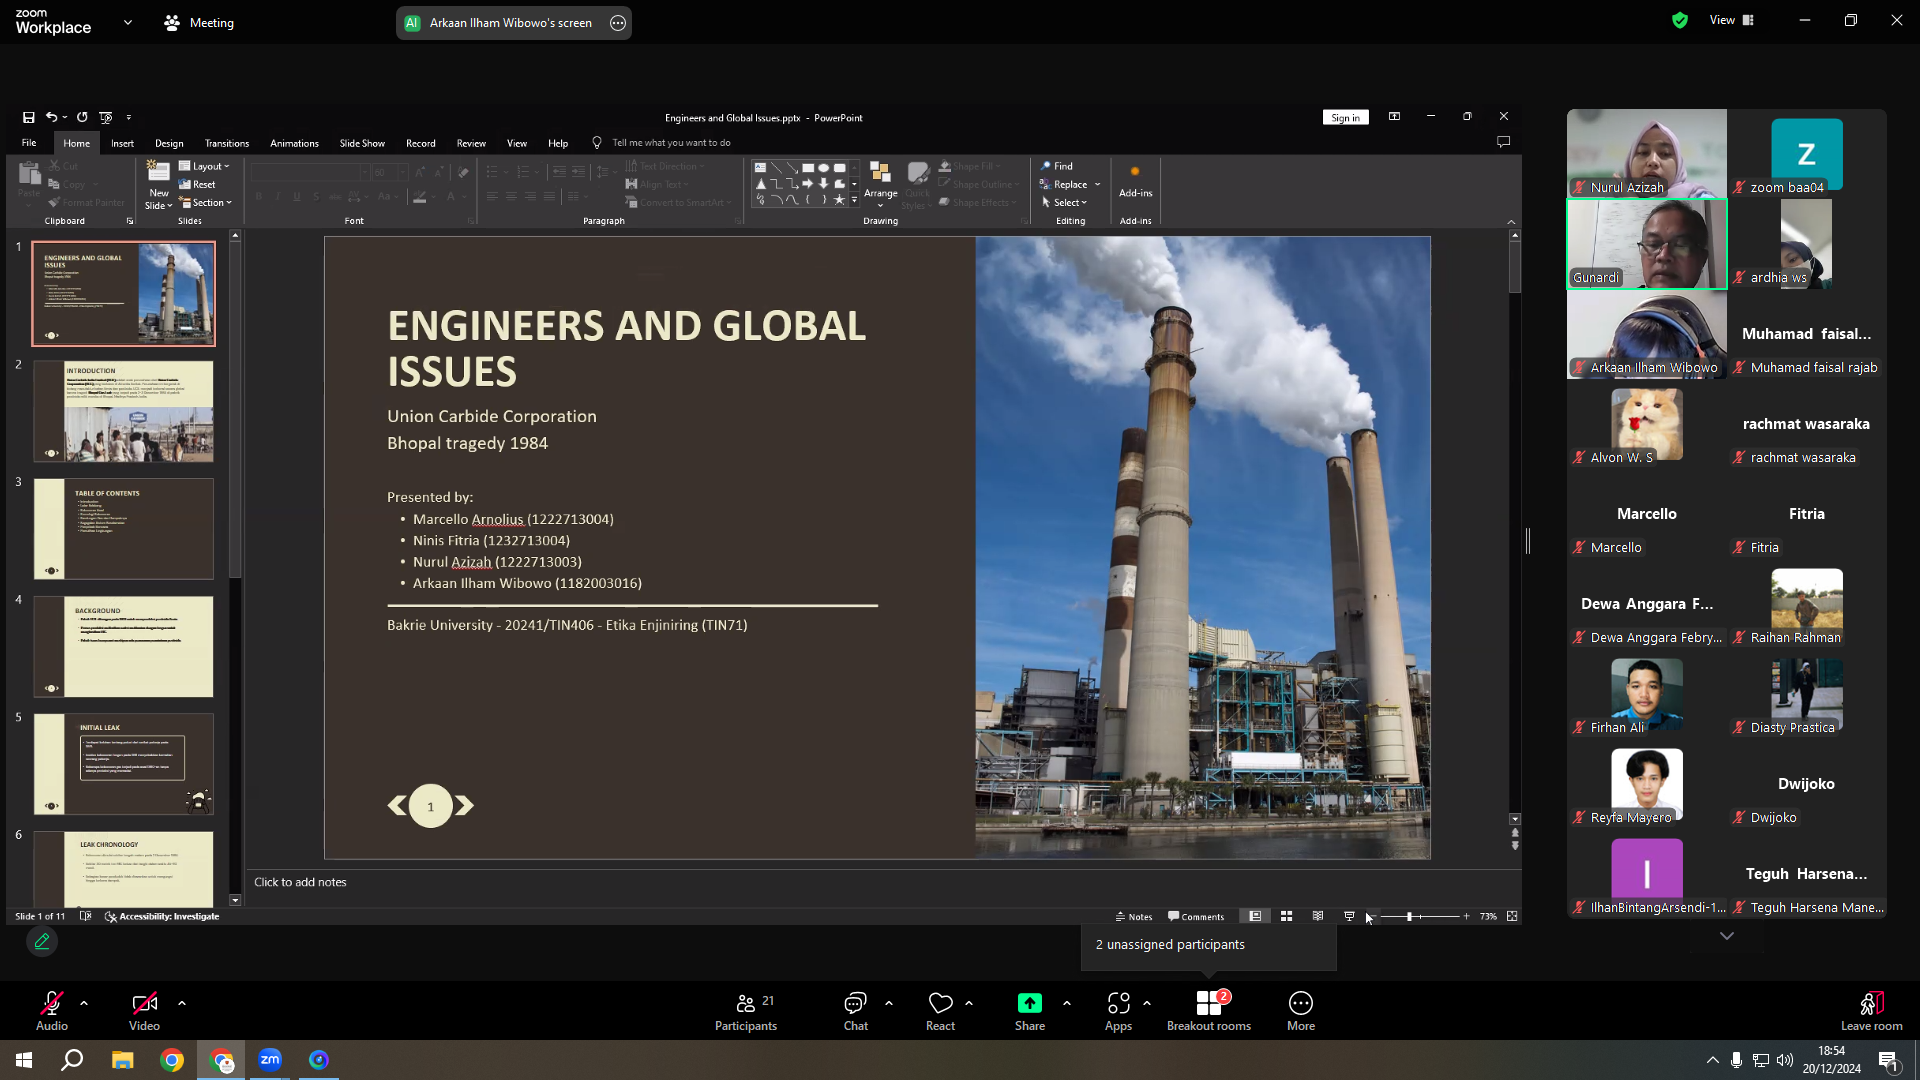Open Zoom React menu
Viewport: 1920px width, 1080px height.
point(940,1011)
